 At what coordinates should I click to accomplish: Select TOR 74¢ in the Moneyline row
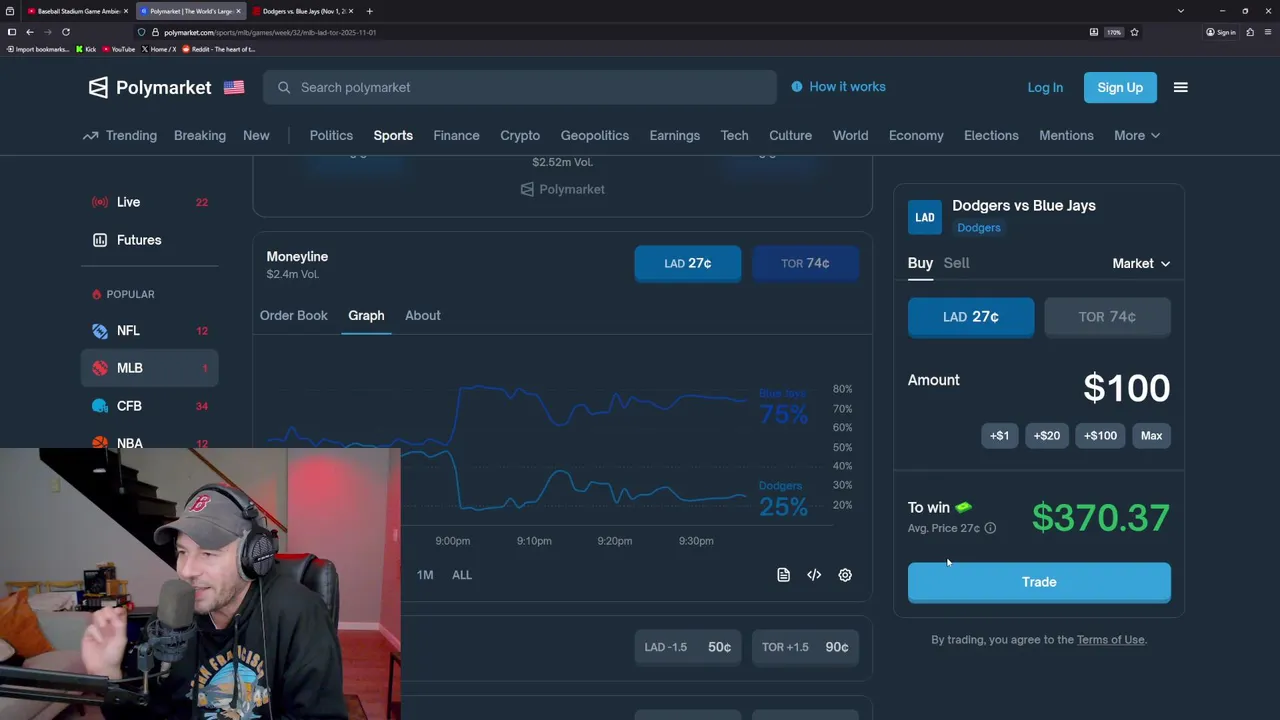[x=805, y=263]
